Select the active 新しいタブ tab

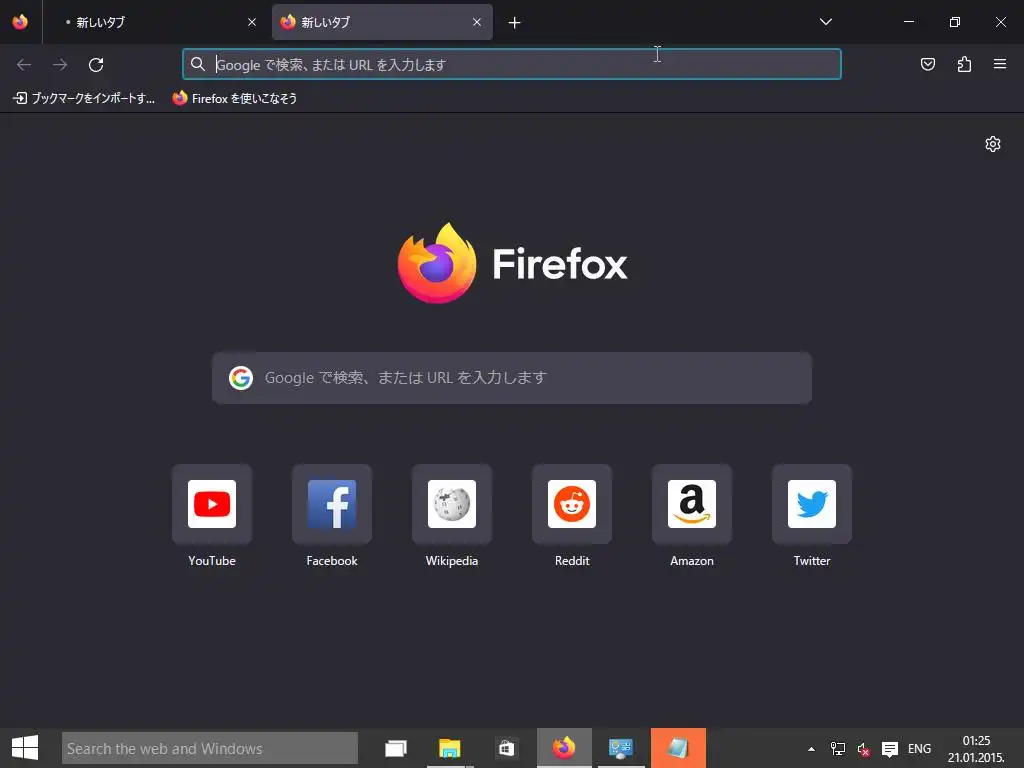[x=382, y=22]
